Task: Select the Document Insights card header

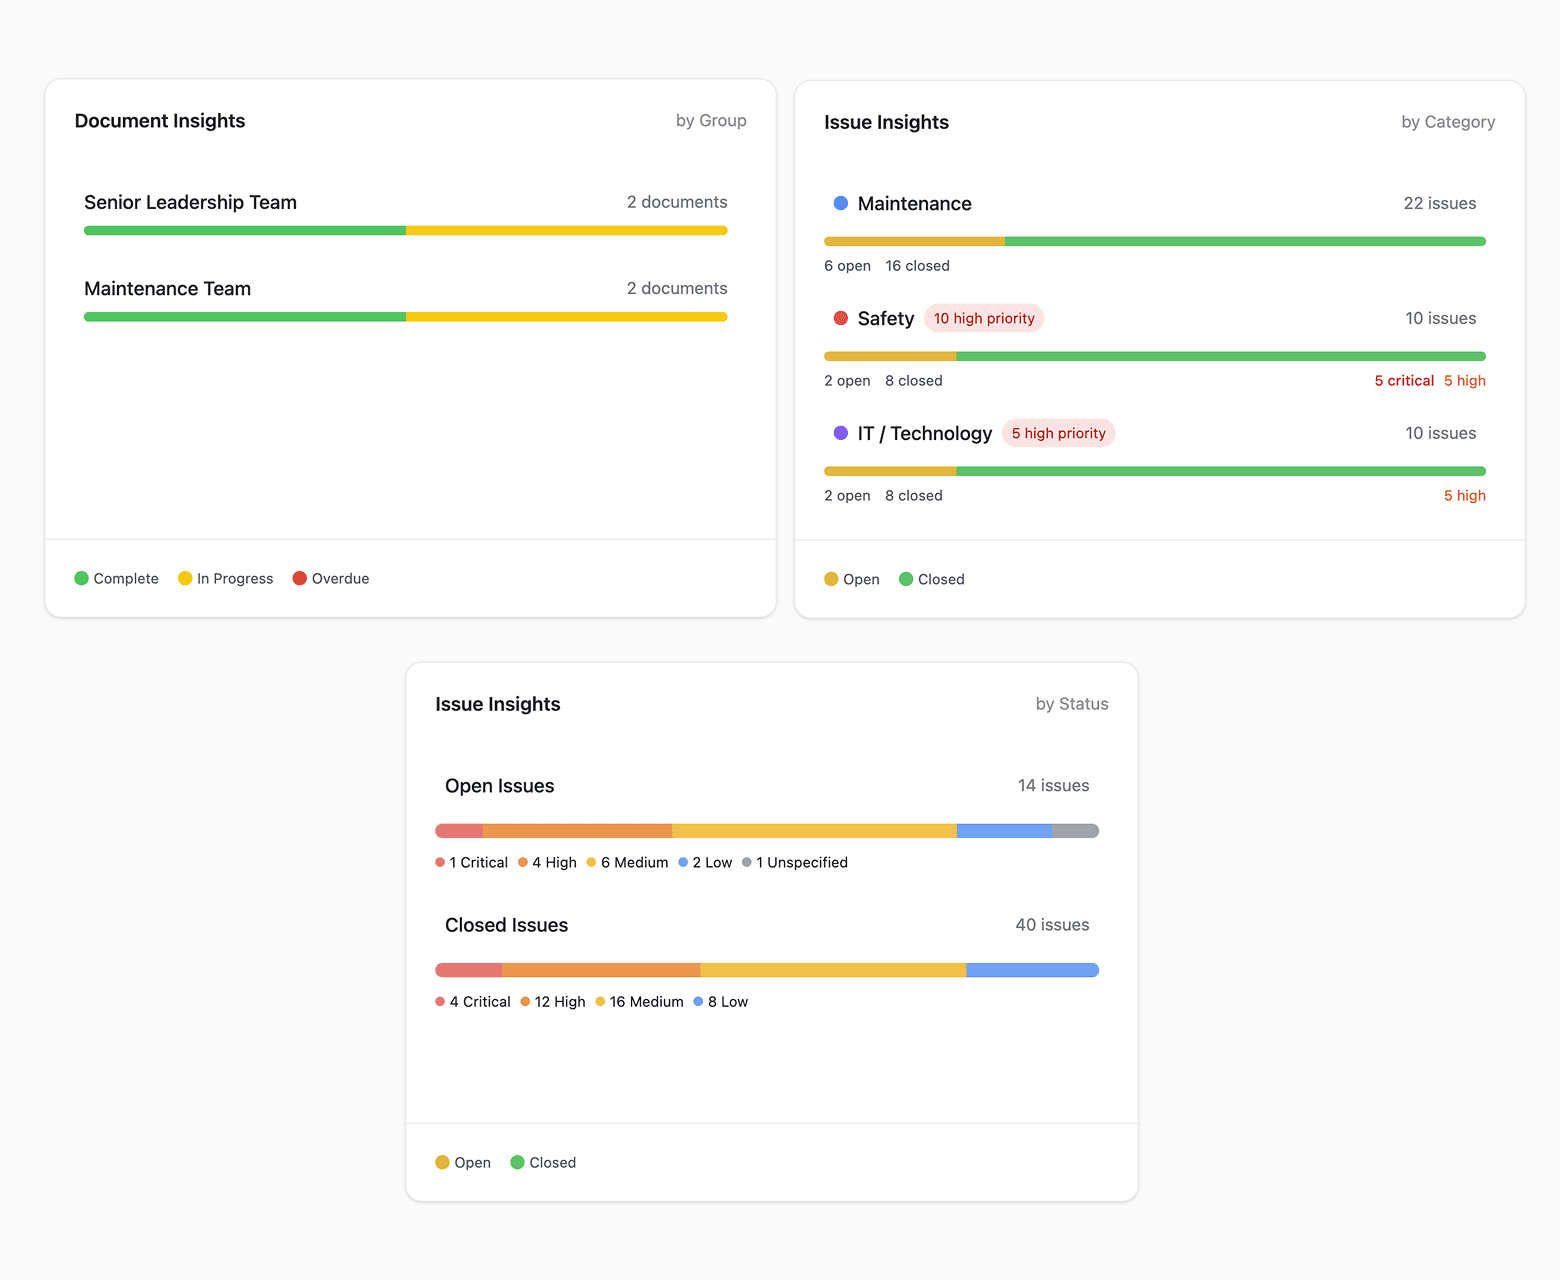Action: coord(160,120)
